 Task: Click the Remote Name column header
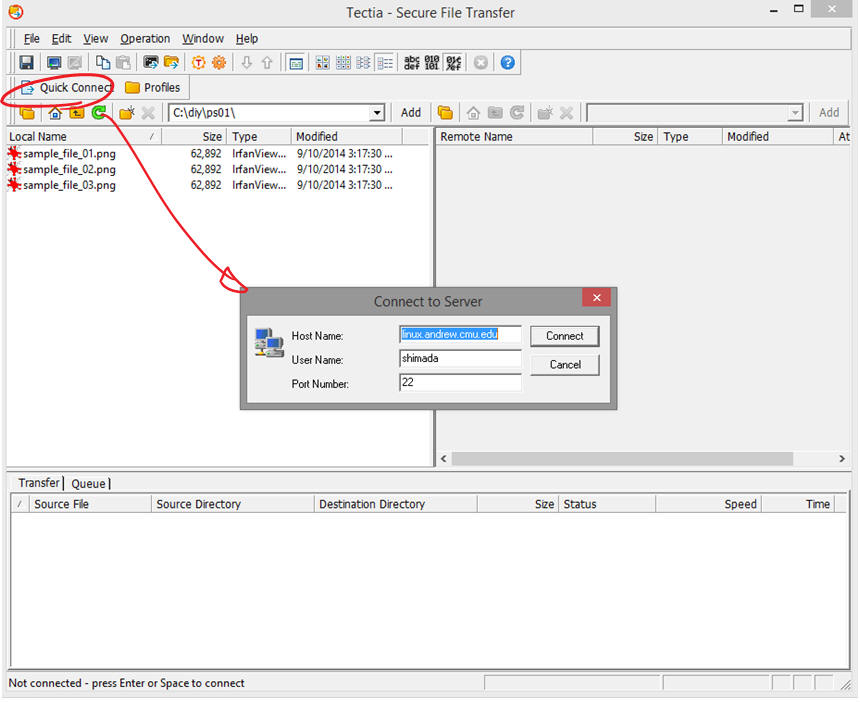pyautogui.click(x=515, y=137)
